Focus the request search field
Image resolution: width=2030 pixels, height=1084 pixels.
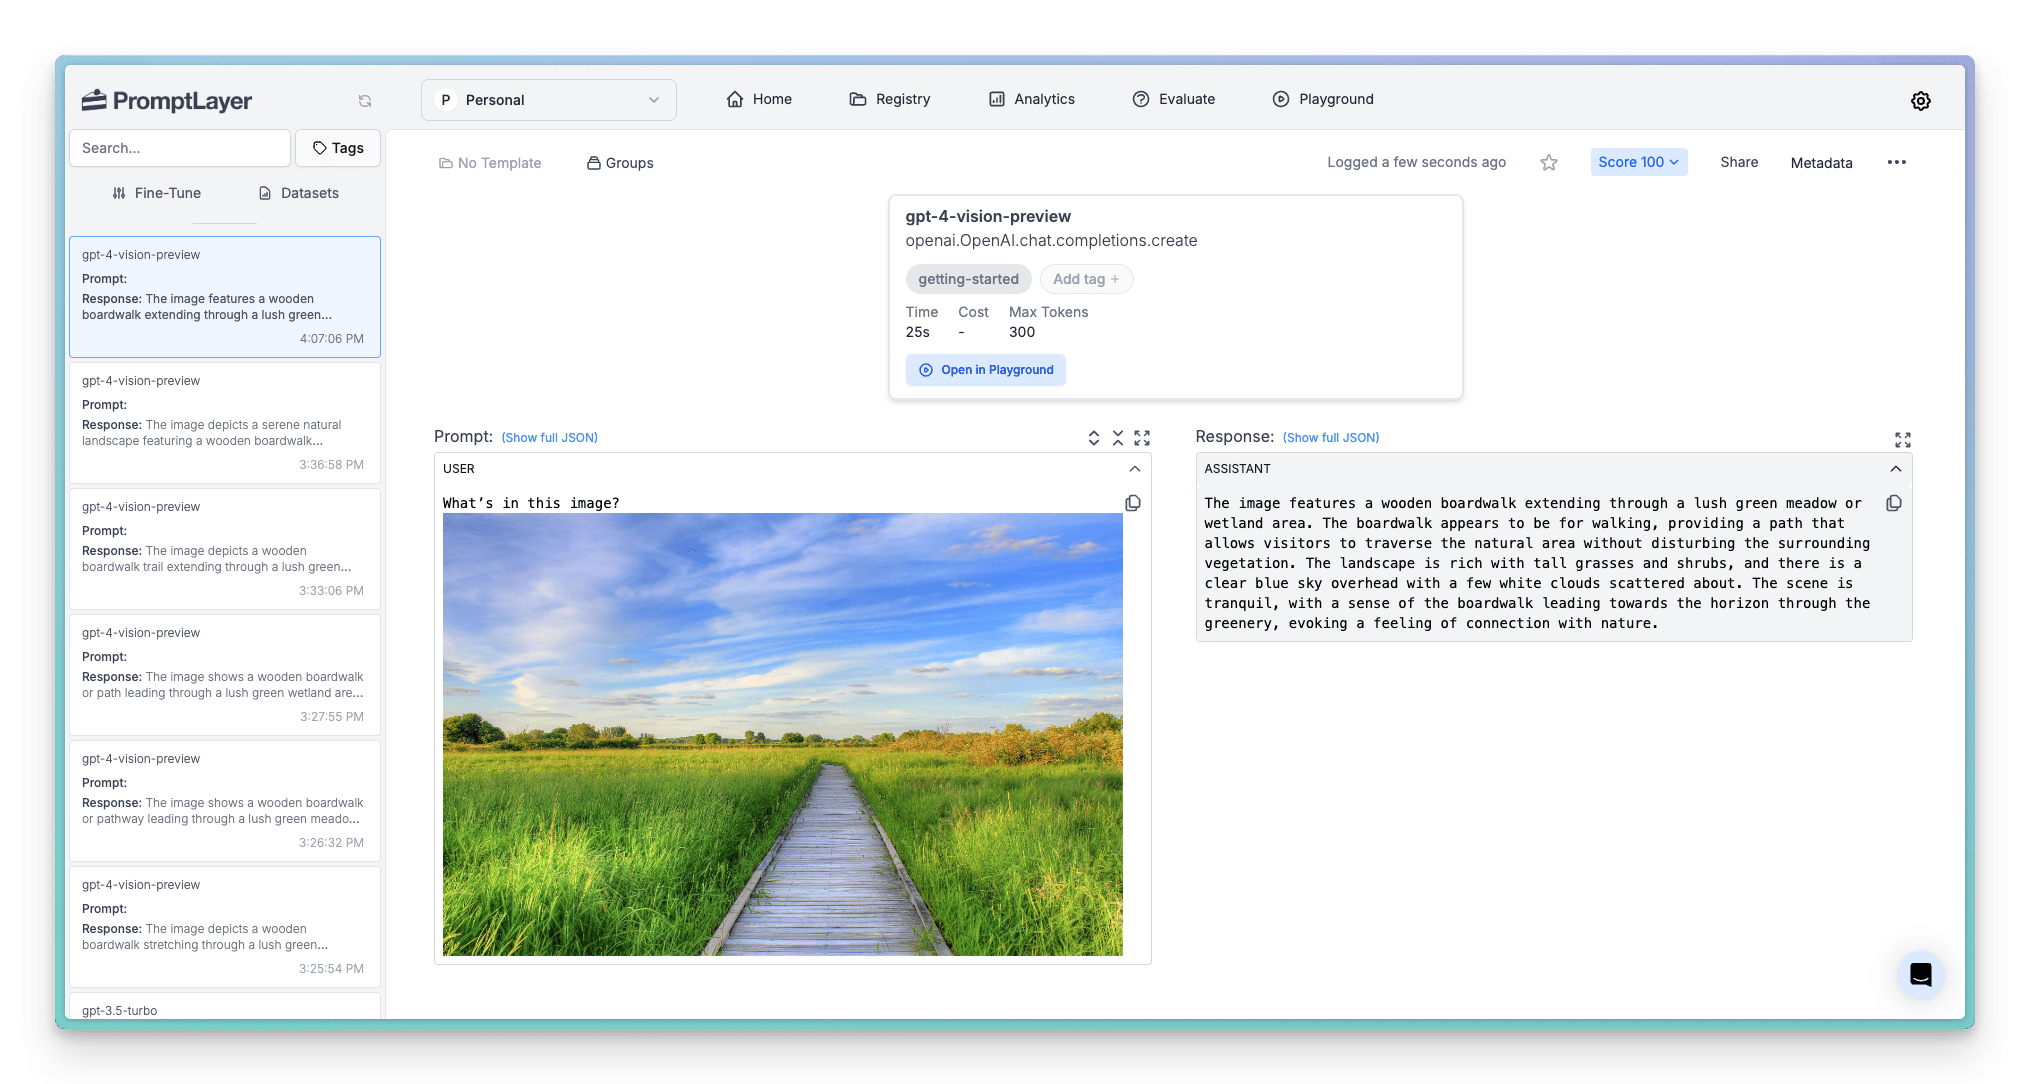(x=180, y=148)
